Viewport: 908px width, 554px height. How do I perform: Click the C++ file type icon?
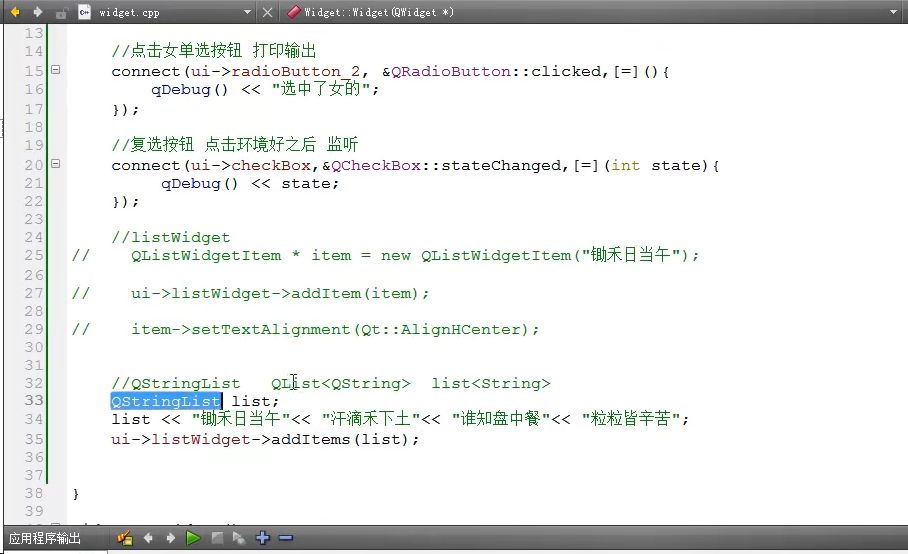85,12
